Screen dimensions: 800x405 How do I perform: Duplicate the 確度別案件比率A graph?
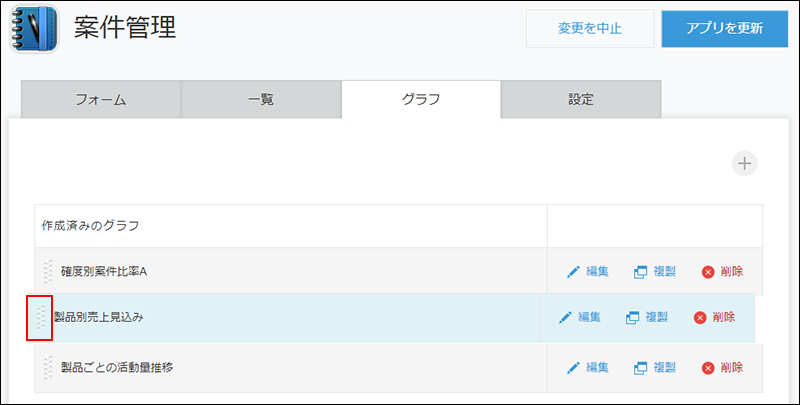pos(655,271)
